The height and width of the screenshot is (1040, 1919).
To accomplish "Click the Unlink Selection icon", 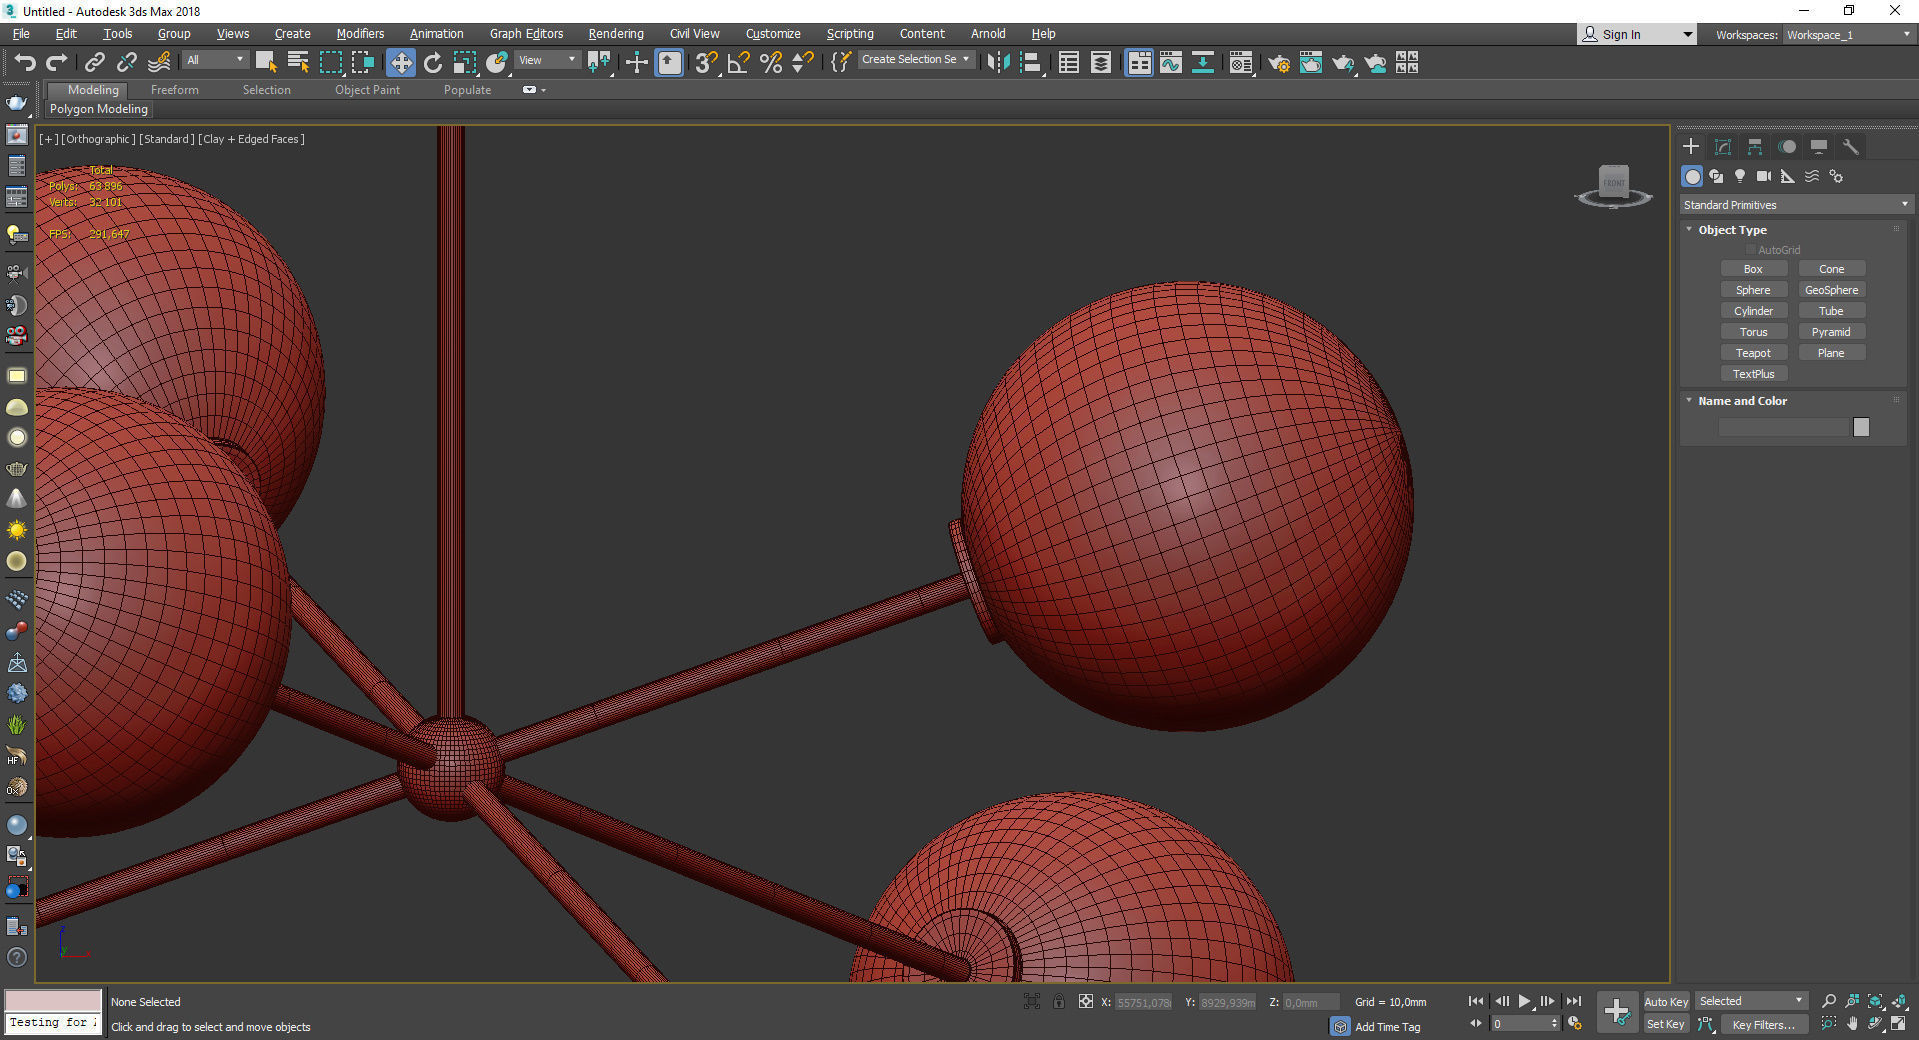I will click(x=127, y=62).
